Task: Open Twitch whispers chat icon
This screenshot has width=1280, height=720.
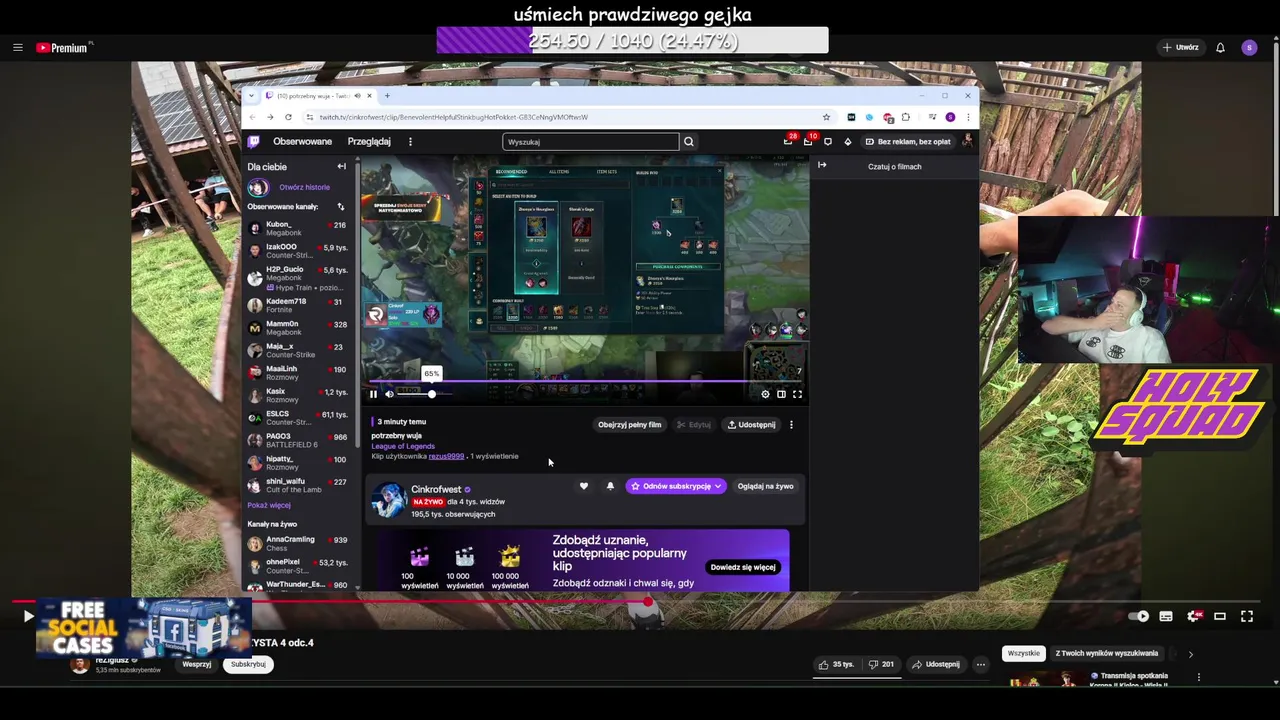Action: (827, 142)
